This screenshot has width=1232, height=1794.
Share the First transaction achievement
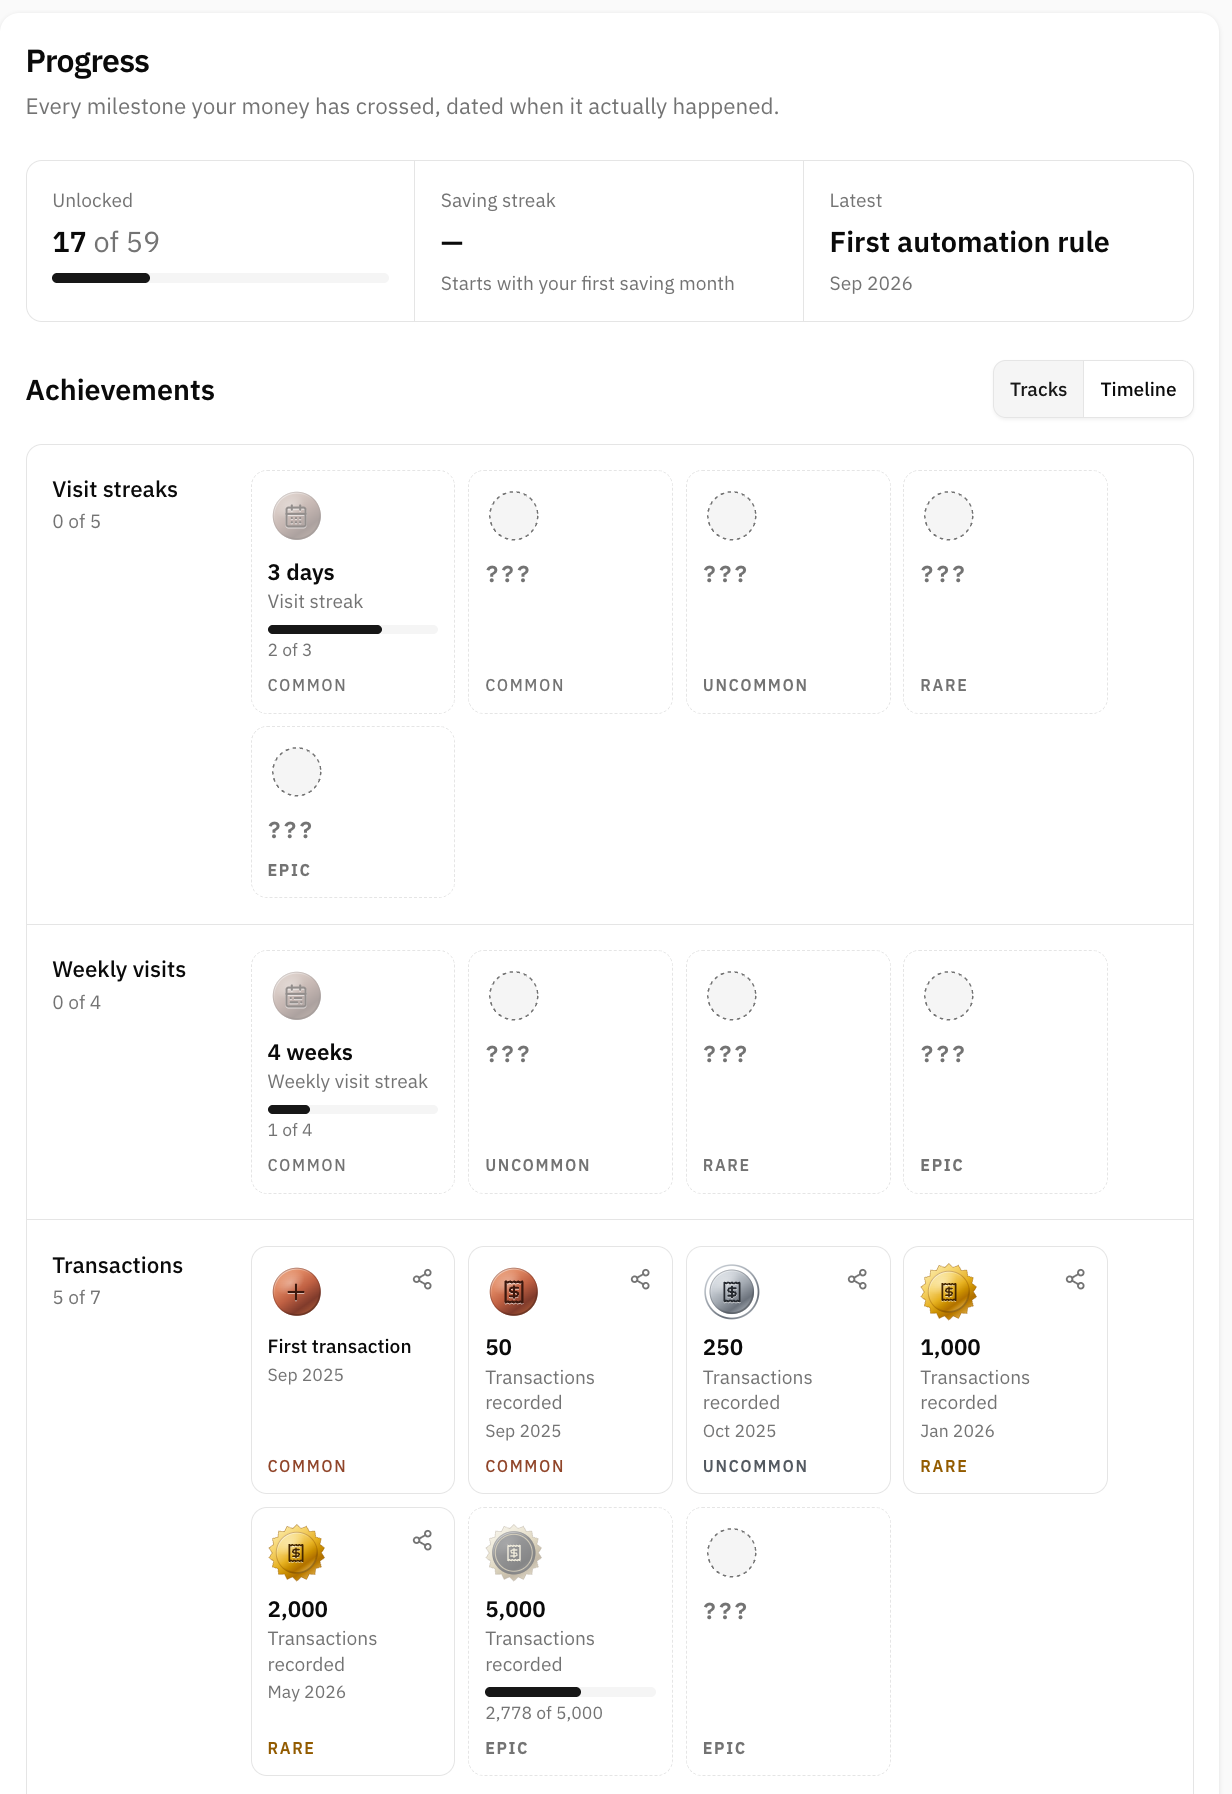[x=422, y=1279]
